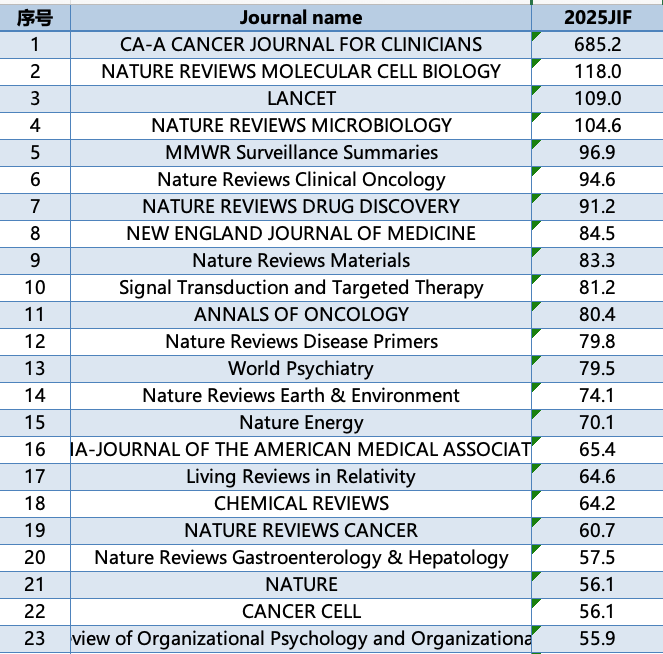663x654 pixels.
Task: Click the JIF value 65.4
Action: click(597, 449)
